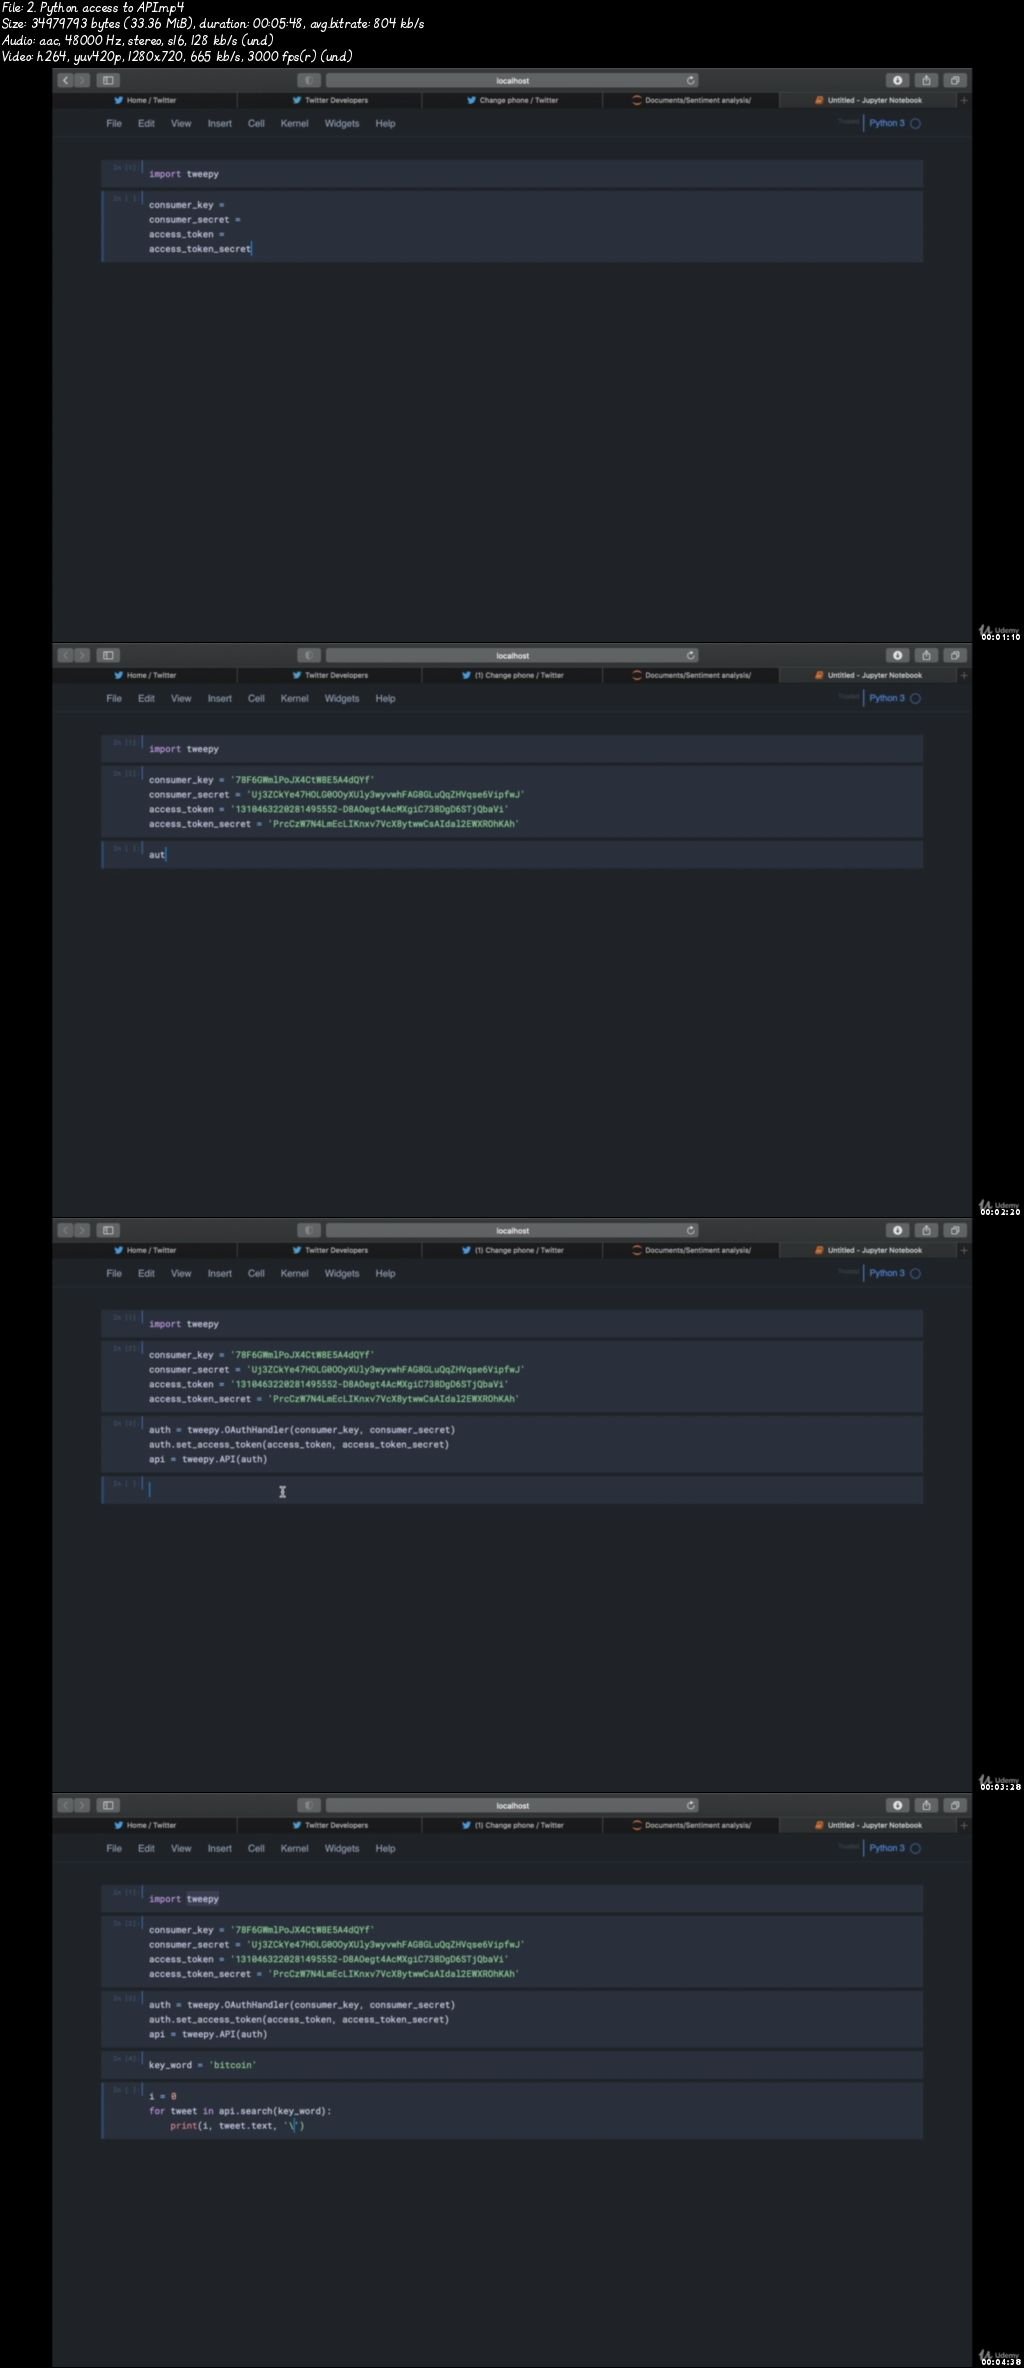Select Untitled - Jupyter Notebook tab, 00:02:20 frame
Viewport: 1024px width, 2368px height.
(x=868, y=675)
